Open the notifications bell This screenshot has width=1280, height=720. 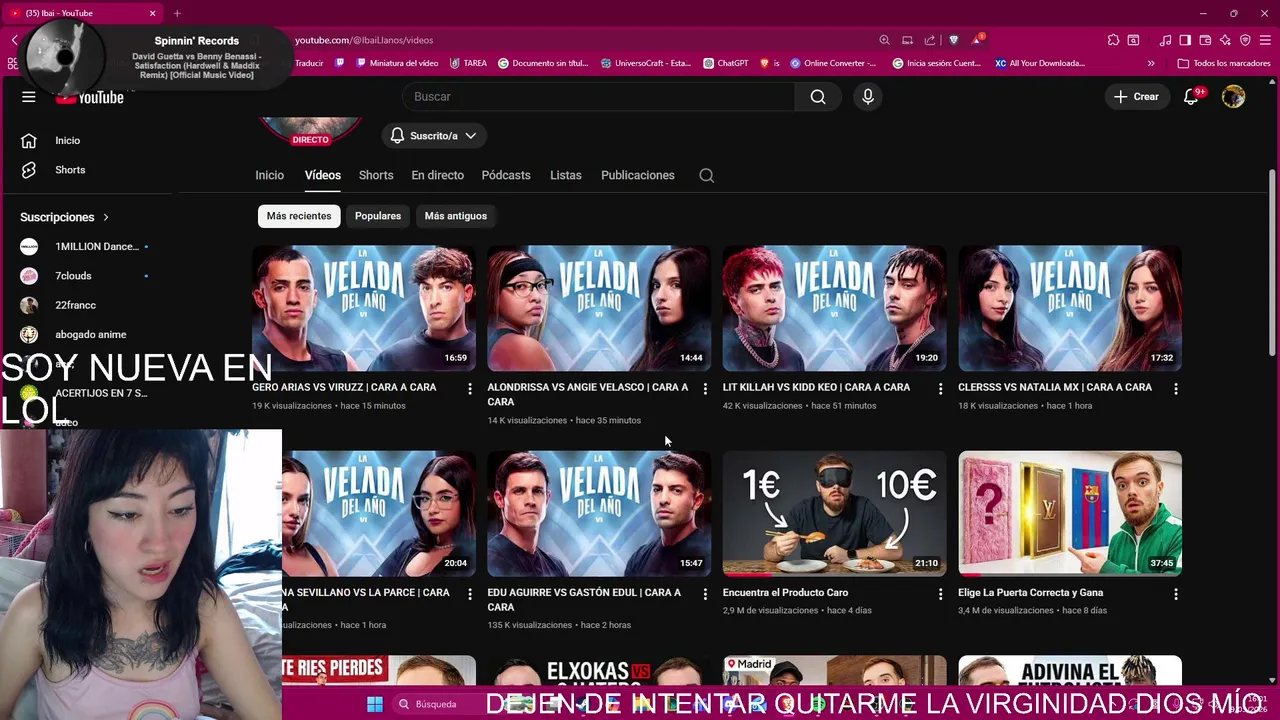coord(1191,97)
